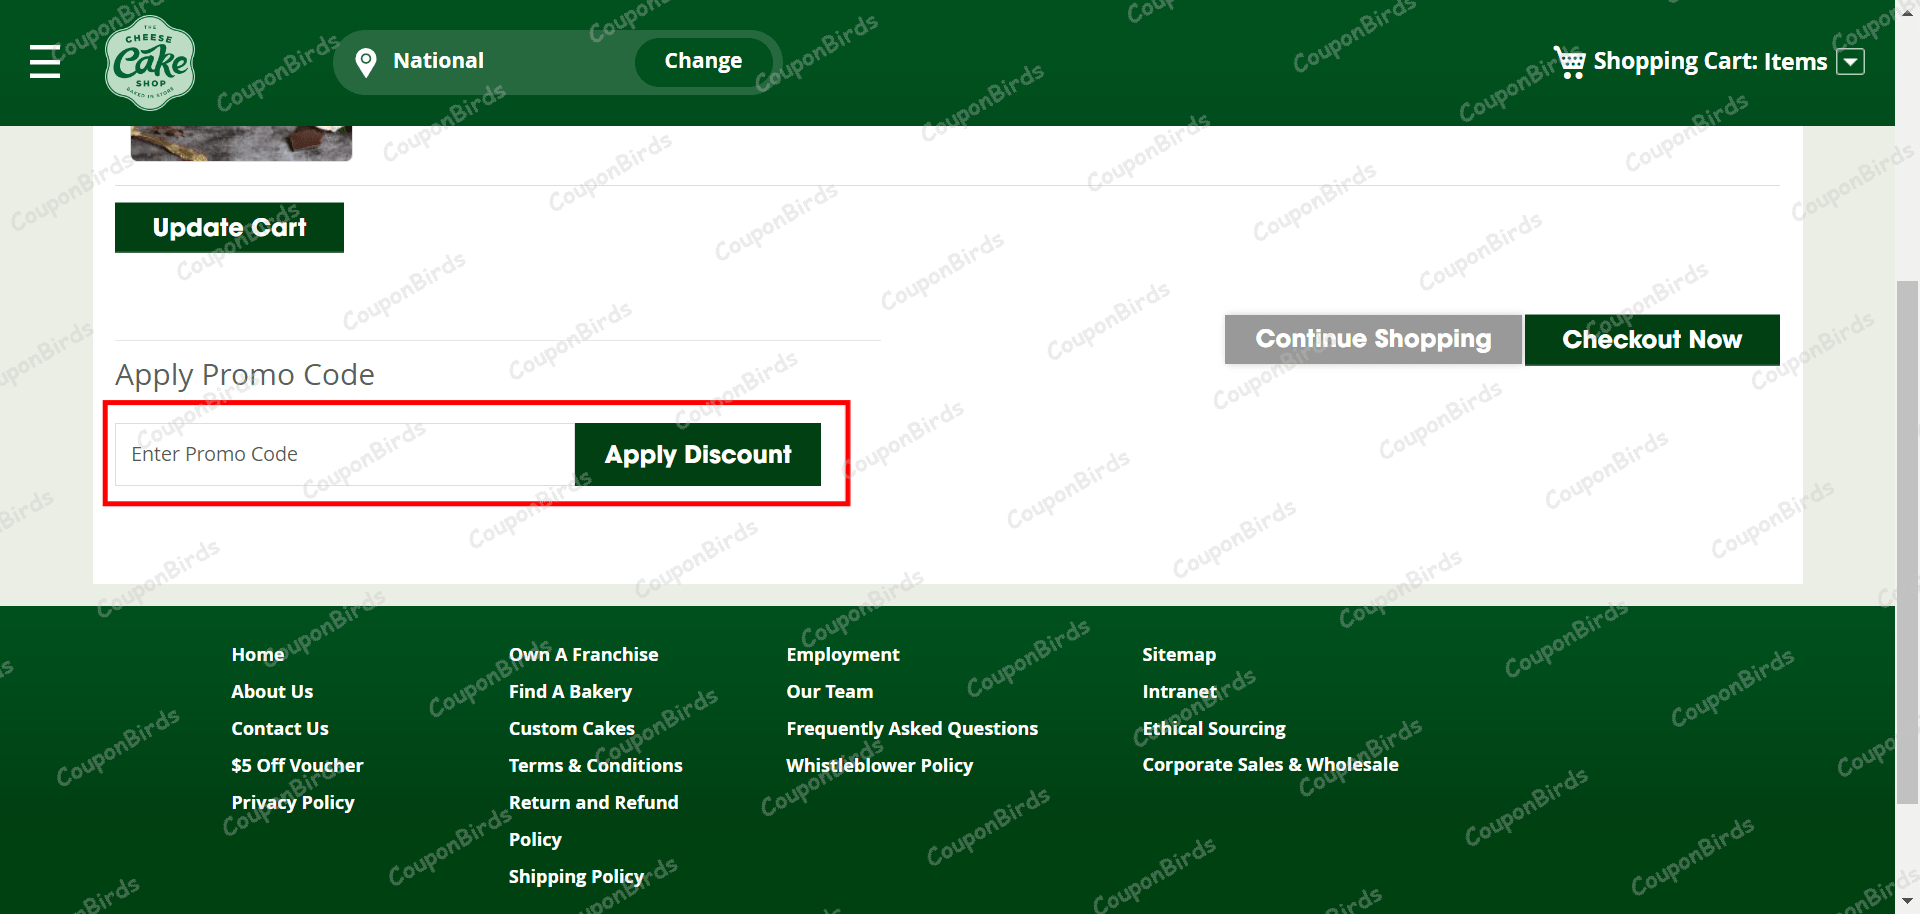The height and width of the screenshot is (914, 1920).
Task: Click the page vertical scrollbar
Action: [x=1908, y=540]
